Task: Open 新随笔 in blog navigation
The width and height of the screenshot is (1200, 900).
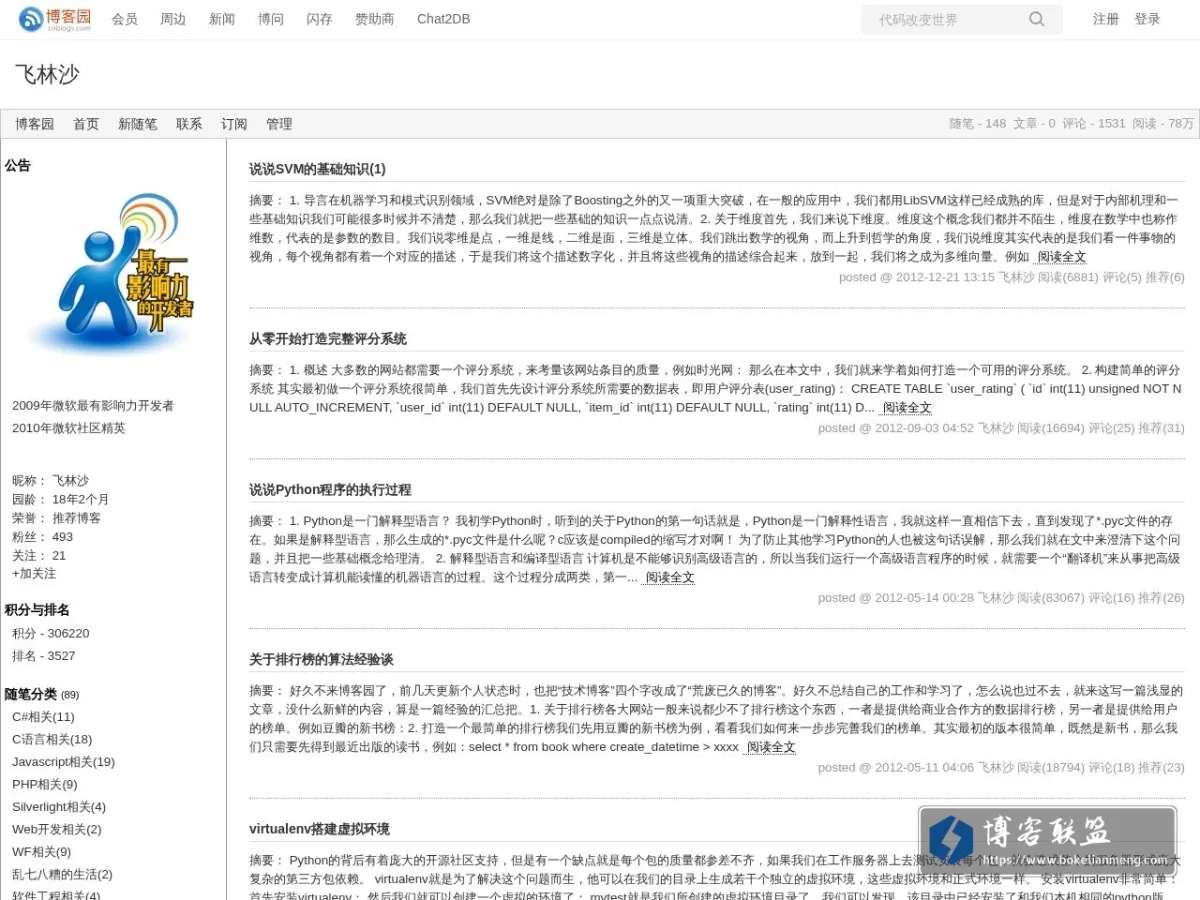Action: [137, 124]
